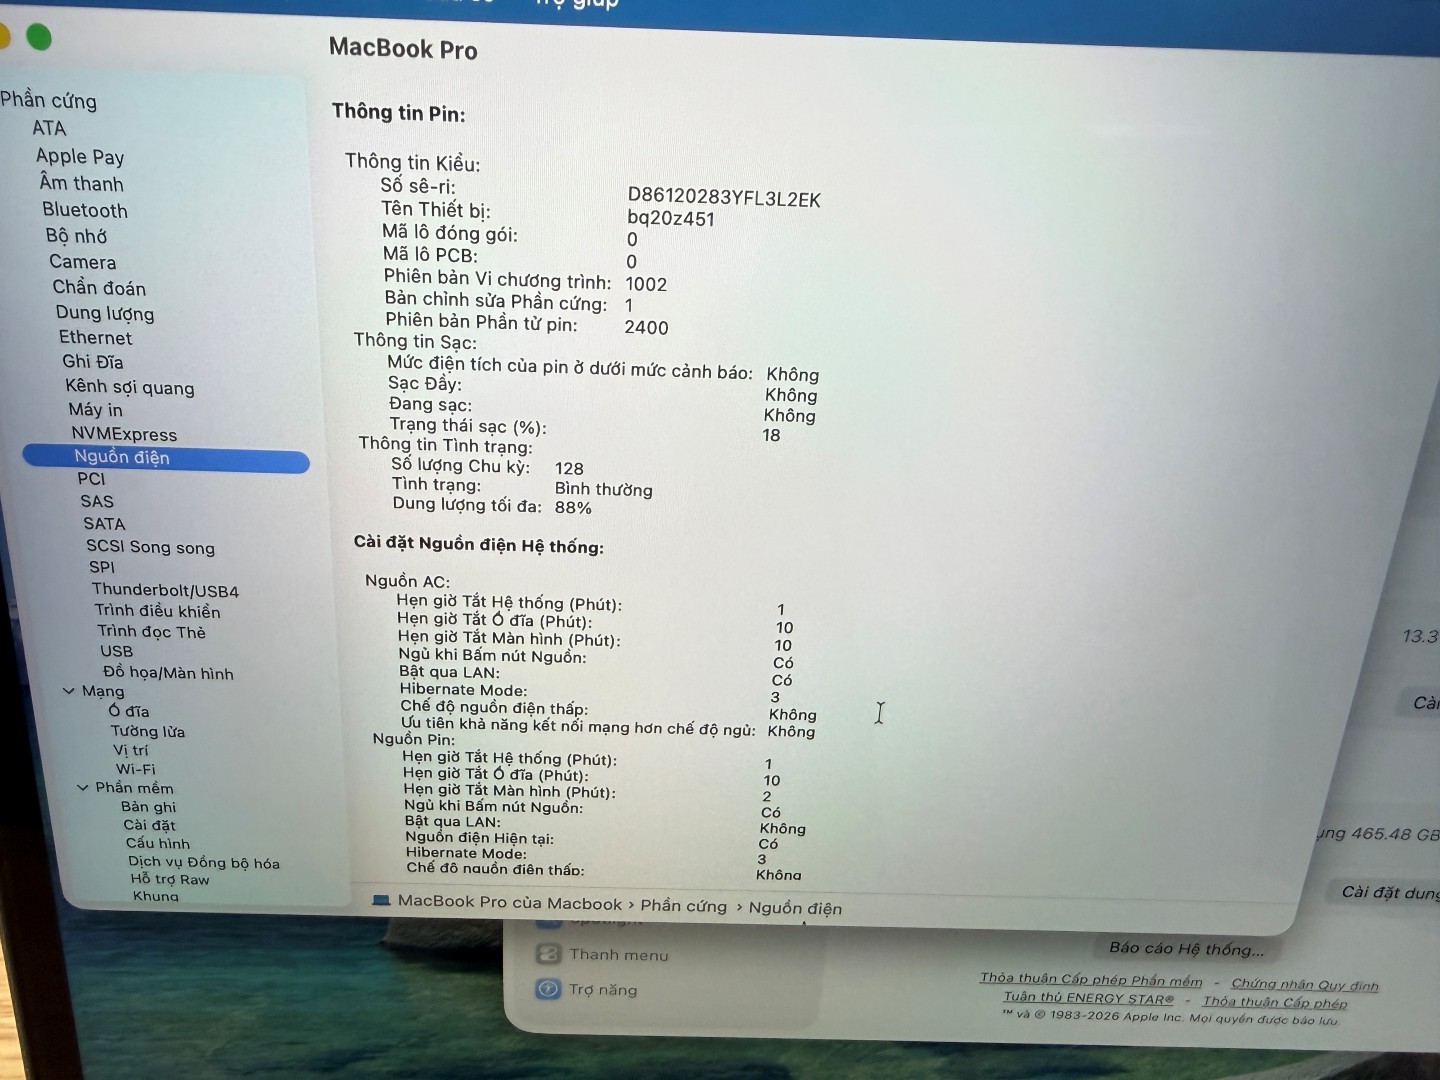Screen dimensions: 1440x1080
Task: Open Dịch vụ Đồng bộ hóa
Action: click(x=203, y=862)
